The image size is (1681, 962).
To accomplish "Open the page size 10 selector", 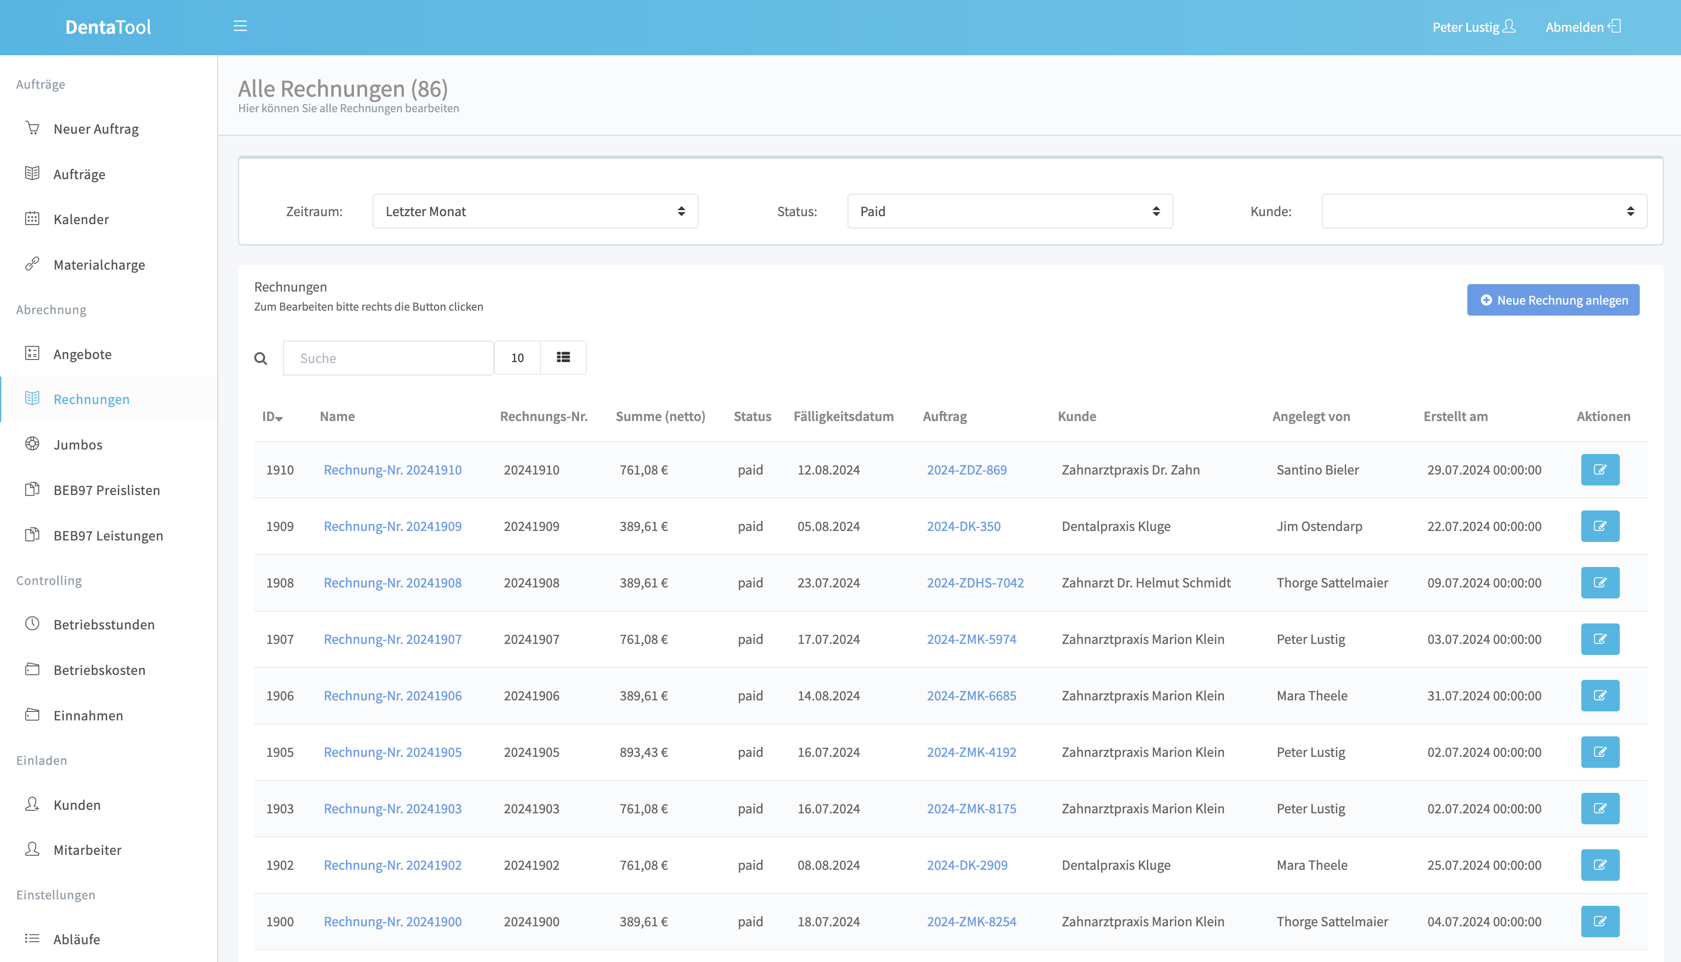I will point(517,357).
